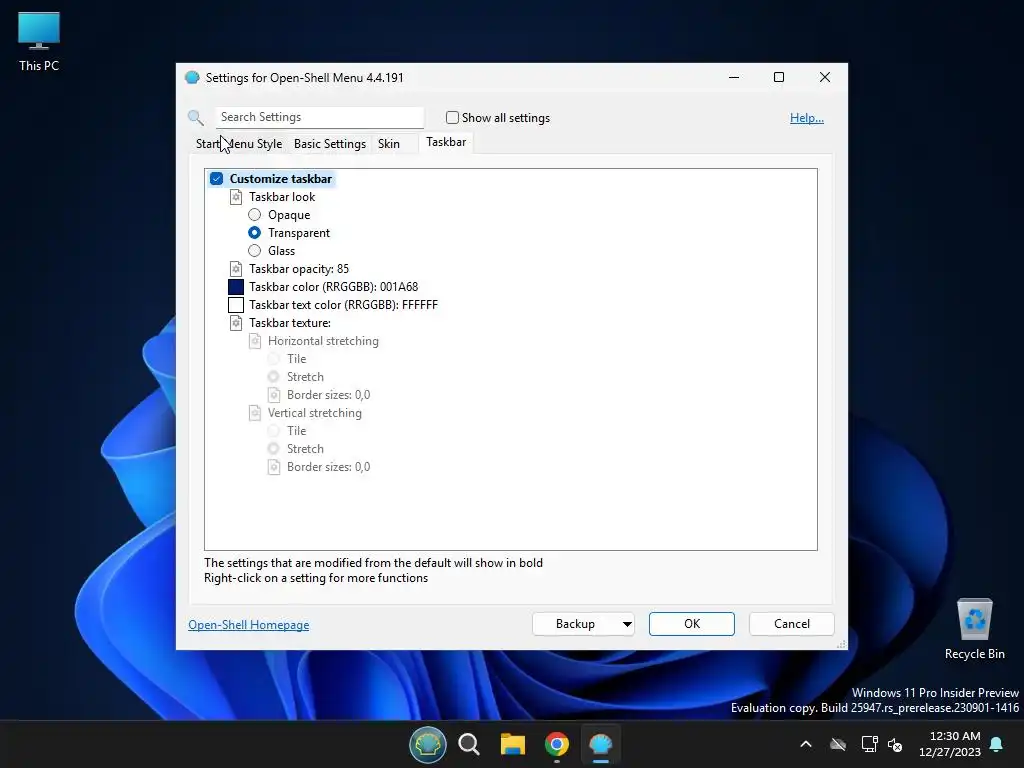This screenshot has height=768, width=1024.
Task: Launch Google Chrome from the taskbar
Action: [x=556, y=744]
